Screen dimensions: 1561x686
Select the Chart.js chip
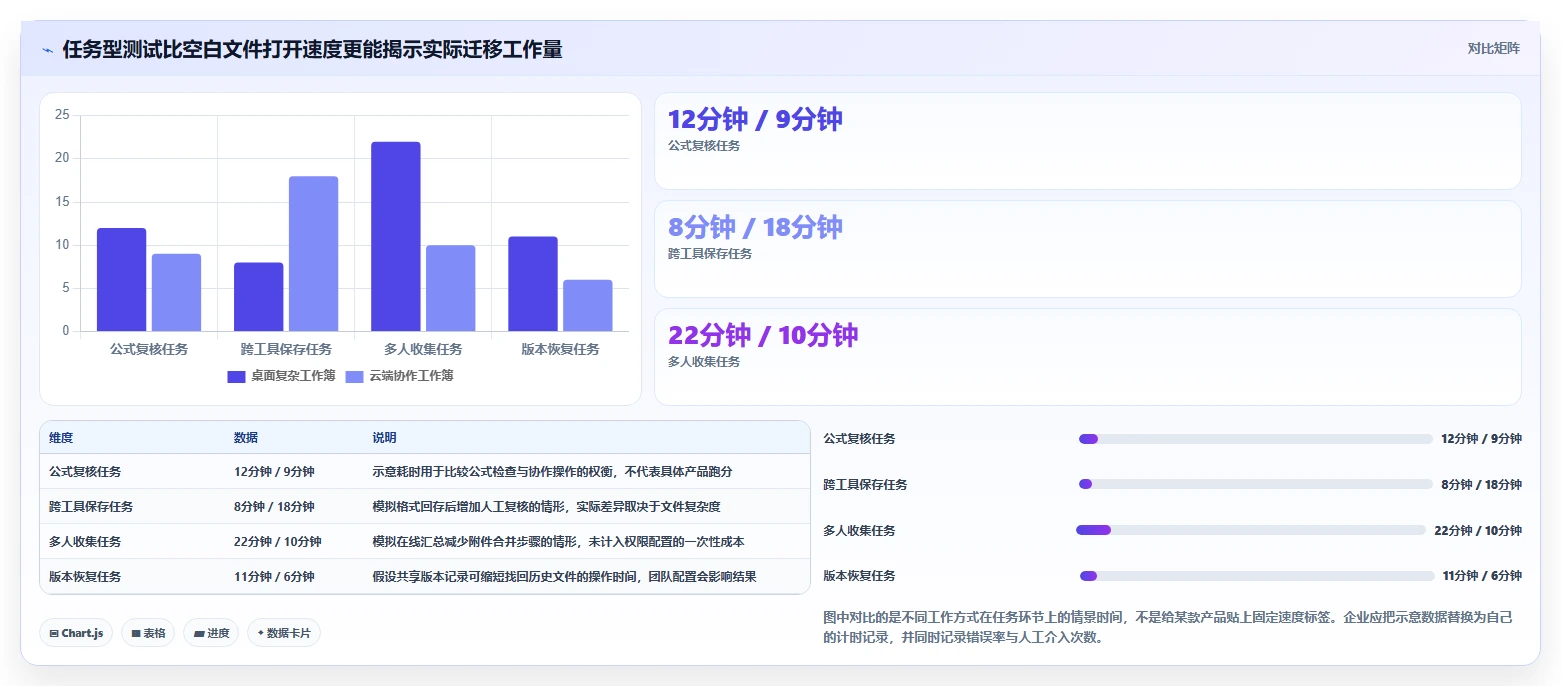[x=76, y=633]
